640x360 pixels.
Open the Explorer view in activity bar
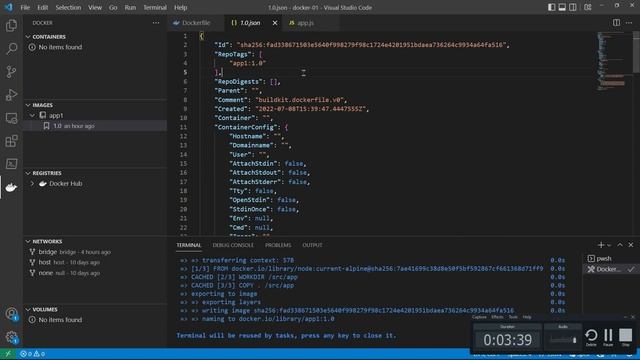tap(11, 26)
